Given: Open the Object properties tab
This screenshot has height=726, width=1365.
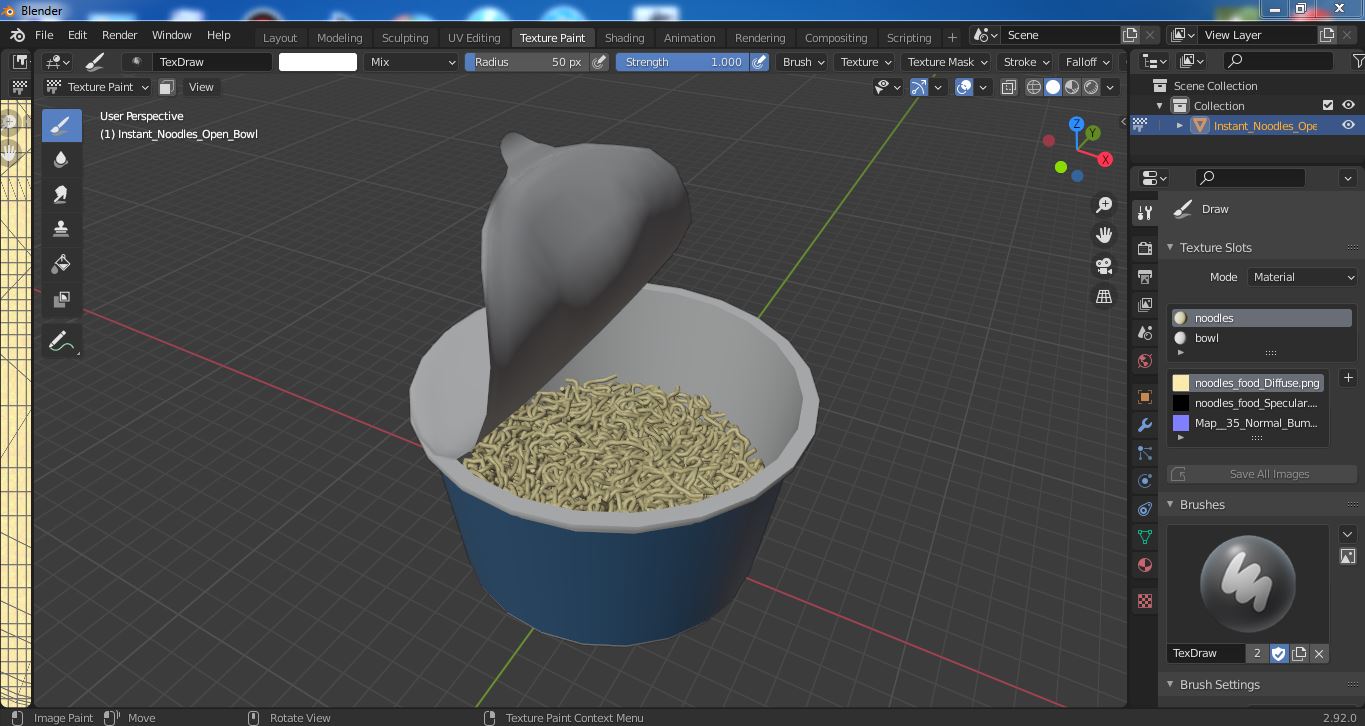Looking at the screenshot, I should pos(1145,397).
